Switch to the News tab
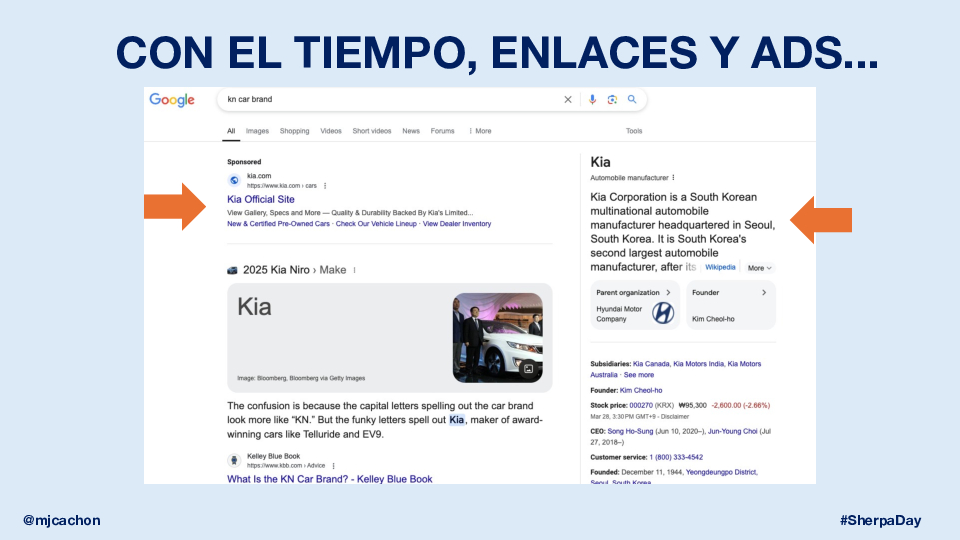The height and width of the screenshot is (540, 960). click(411, 131)
